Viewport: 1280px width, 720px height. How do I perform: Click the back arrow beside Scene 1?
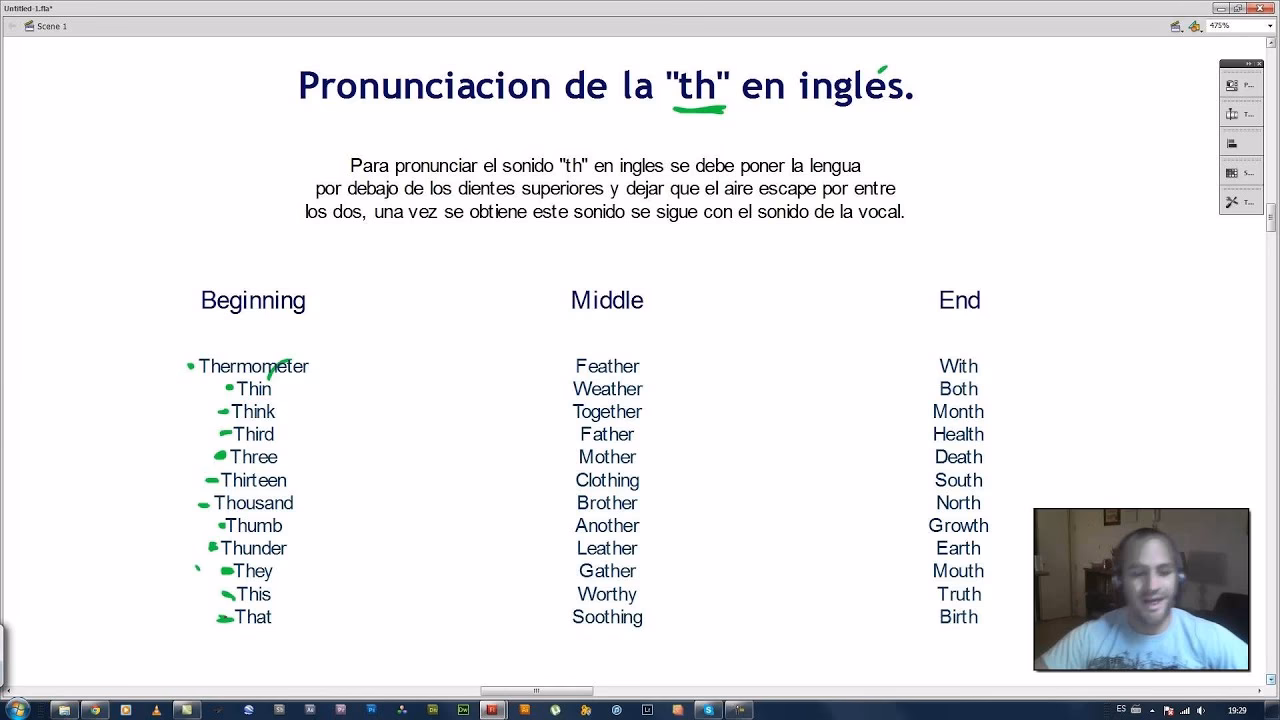click(12, 26)
